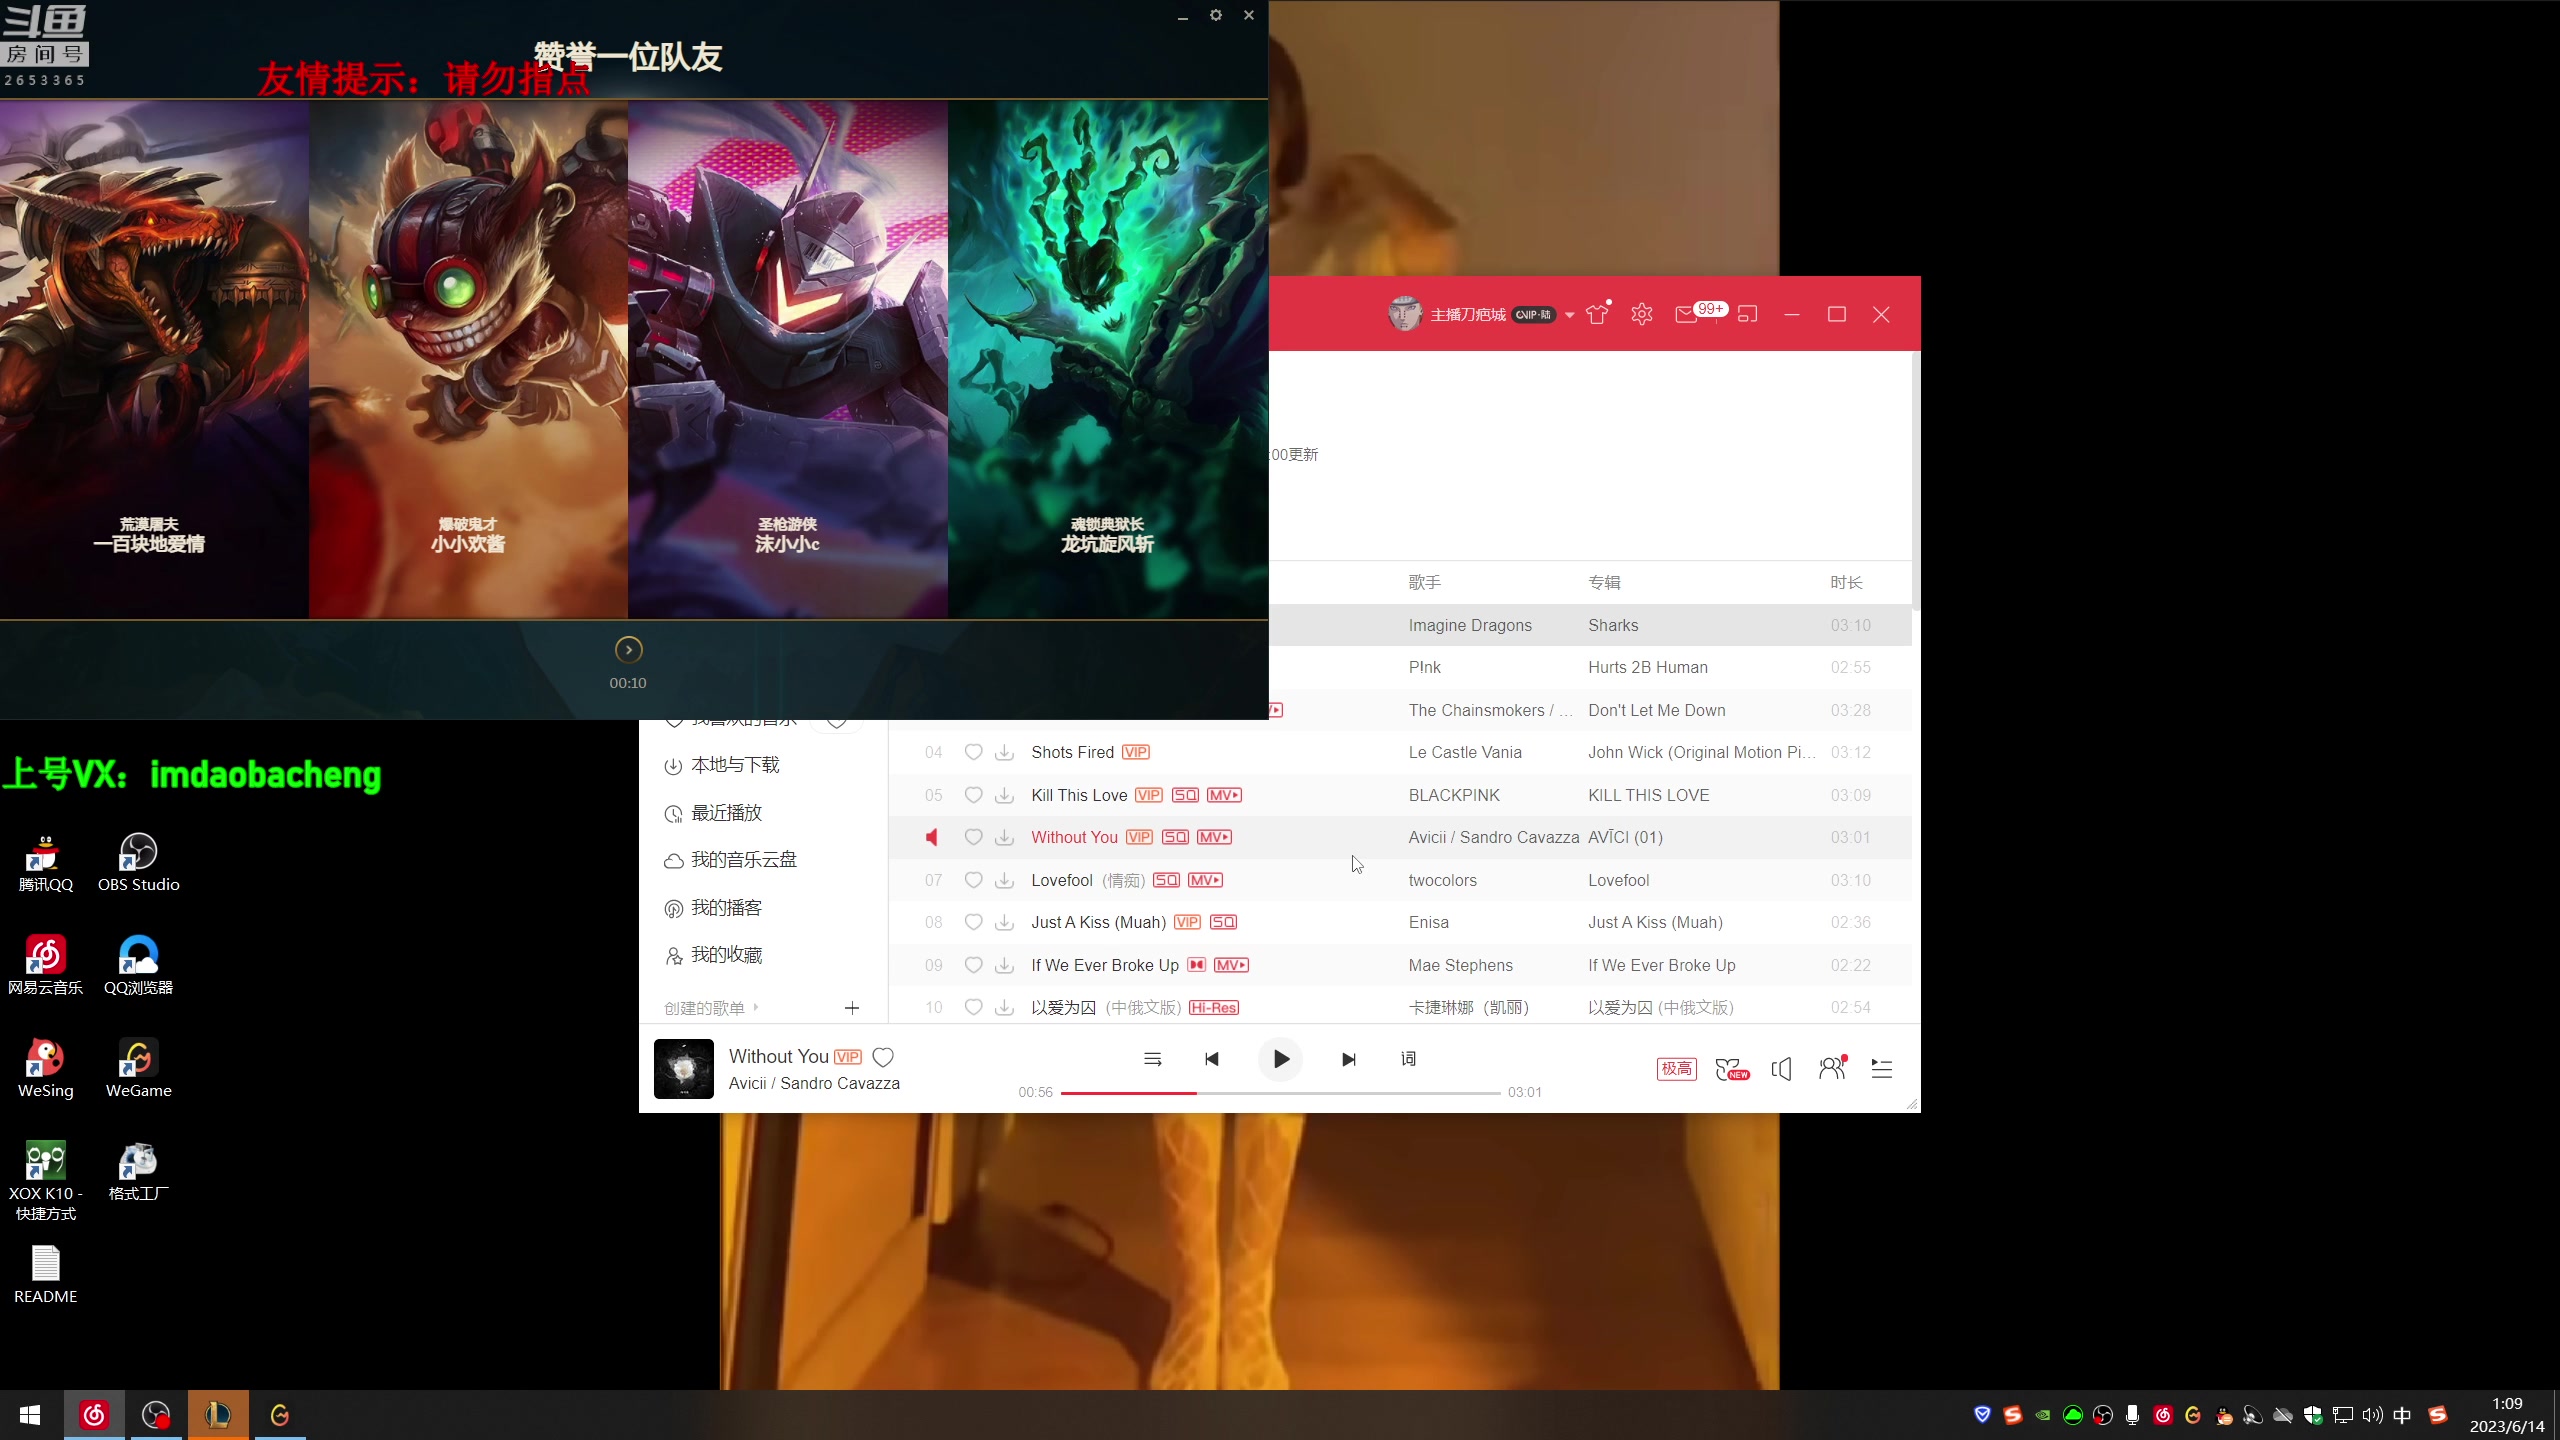This screenshot has width=2560, height=1440.
Task: Skip to the previous track
Action: point(1212,1059)
